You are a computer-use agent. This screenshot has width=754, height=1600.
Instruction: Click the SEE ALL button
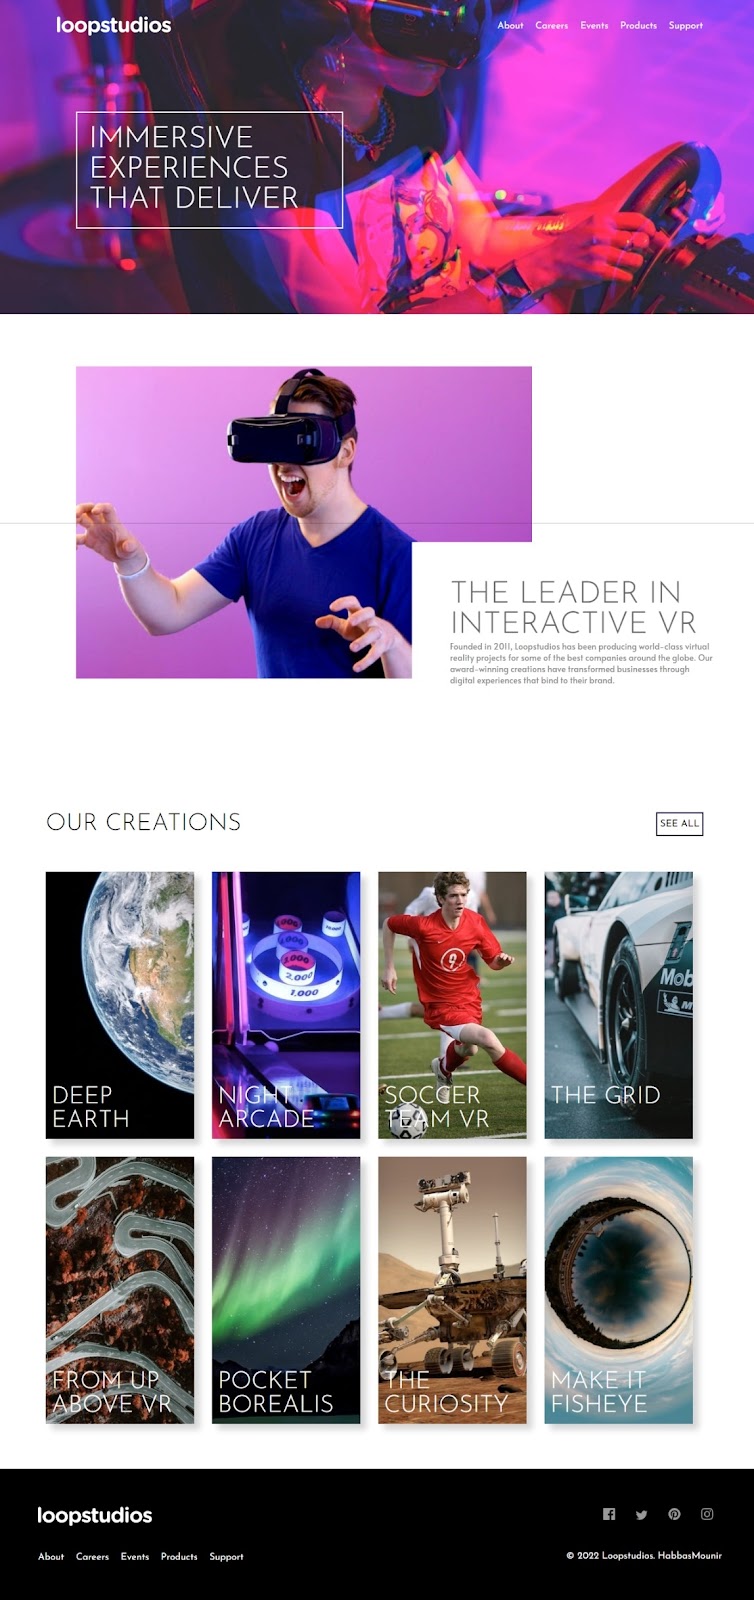680,823
